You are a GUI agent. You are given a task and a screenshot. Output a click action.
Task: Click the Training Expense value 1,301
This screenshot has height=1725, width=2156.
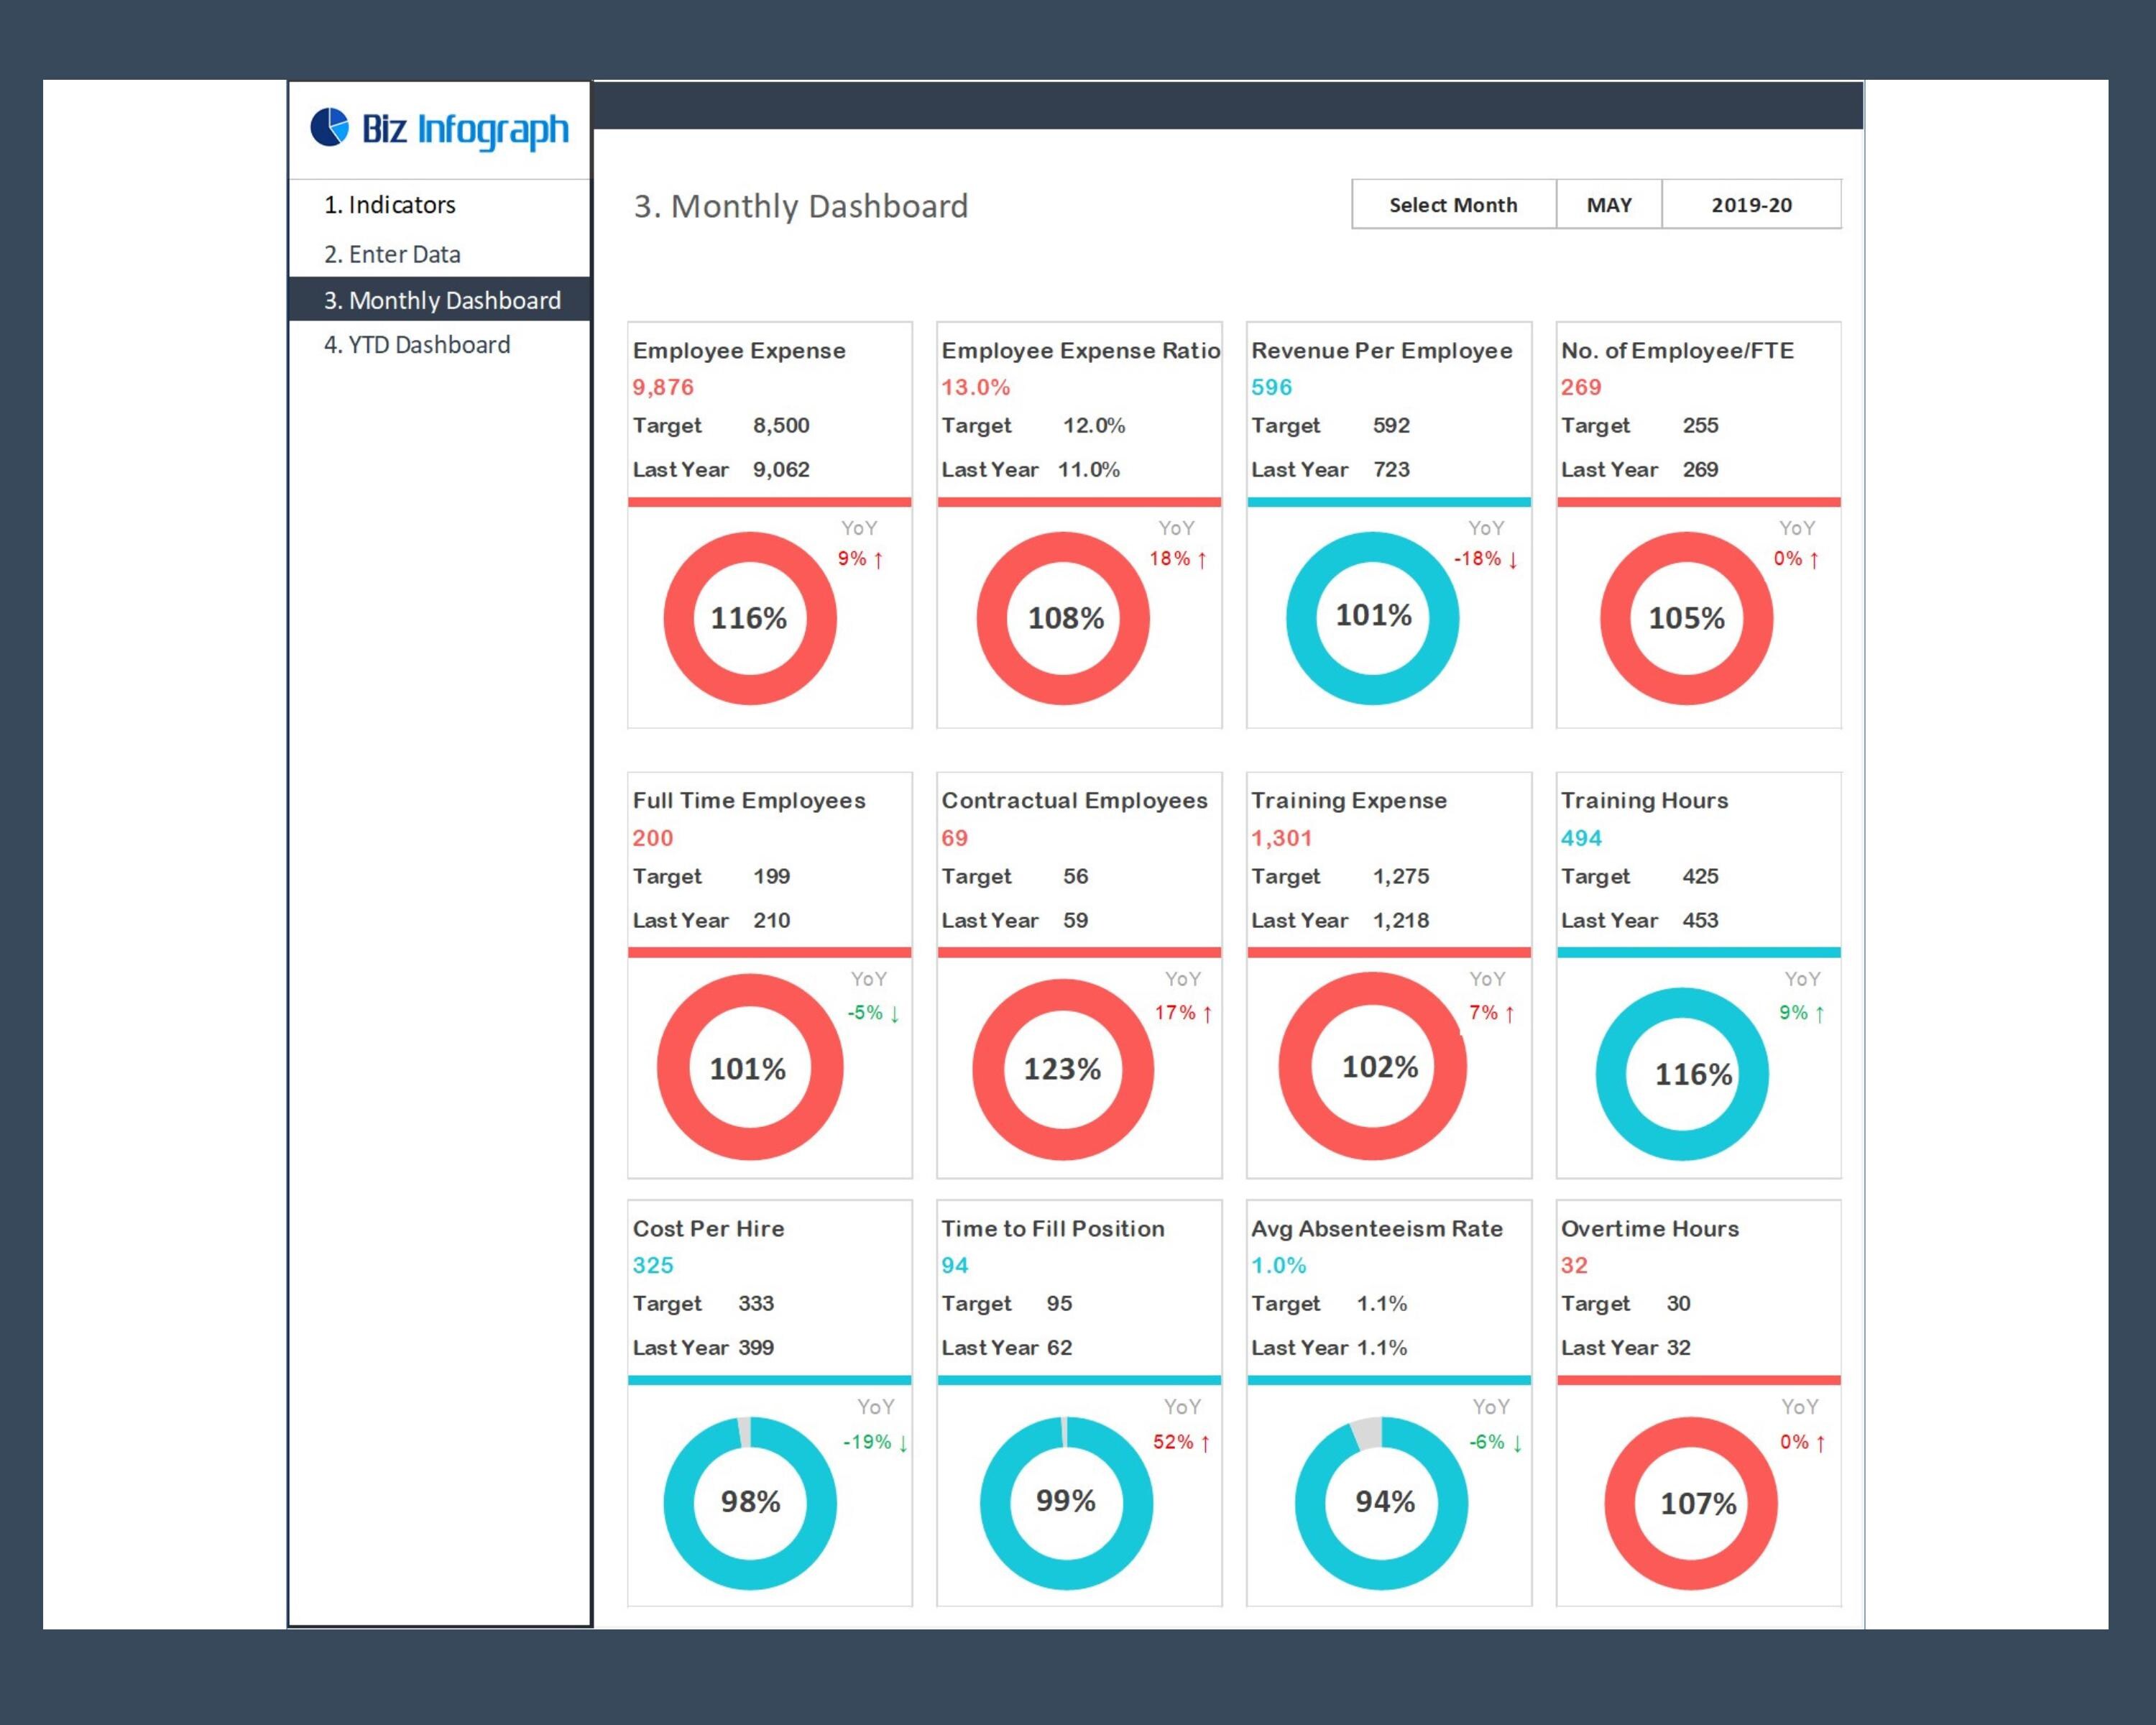(x=1281, y=838)
